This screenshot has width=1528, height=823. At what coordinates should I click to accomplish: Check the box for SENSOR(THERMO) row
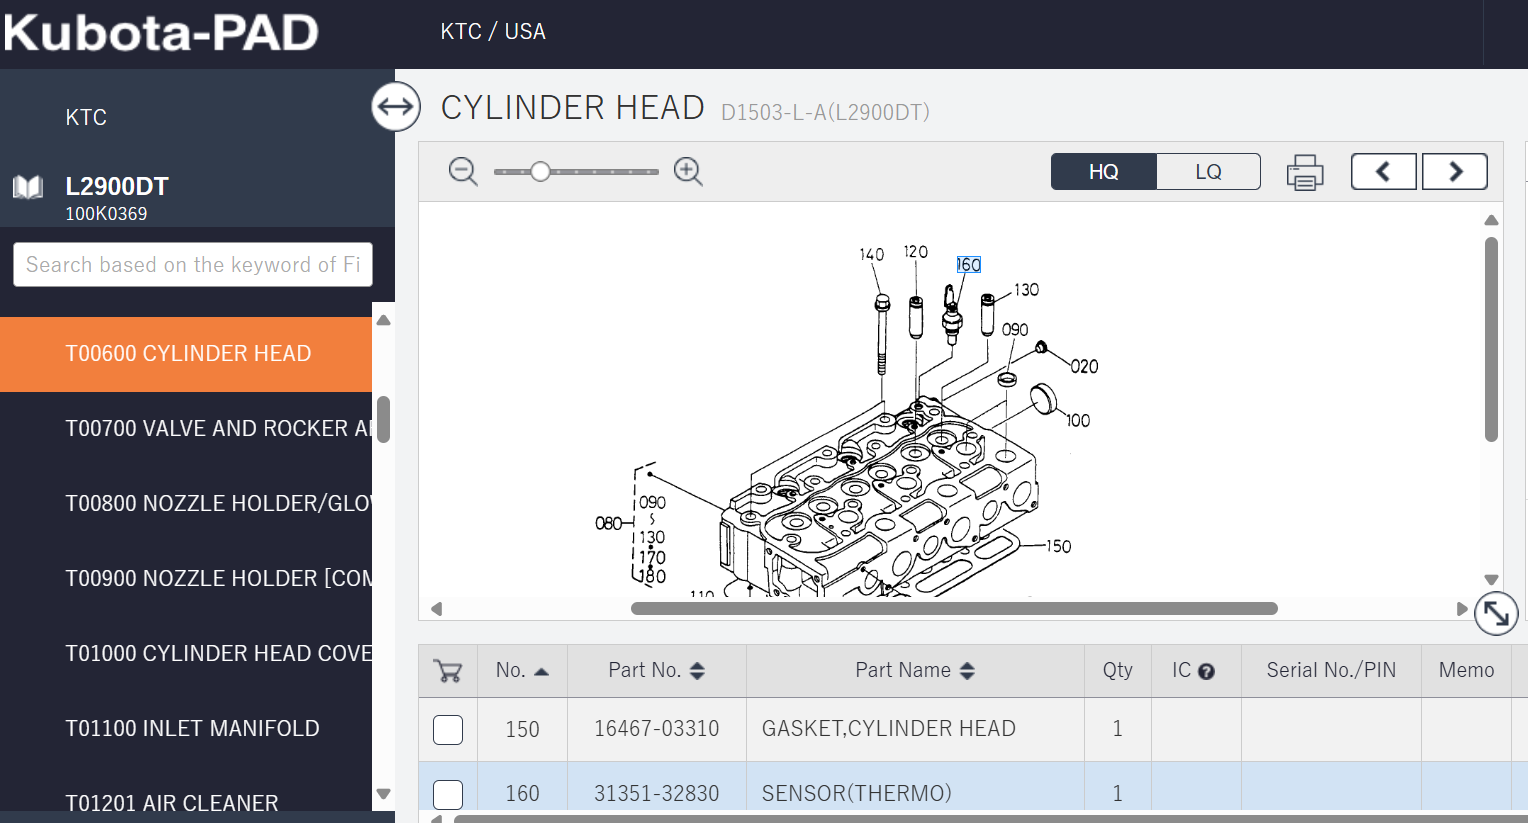point(448,794)
